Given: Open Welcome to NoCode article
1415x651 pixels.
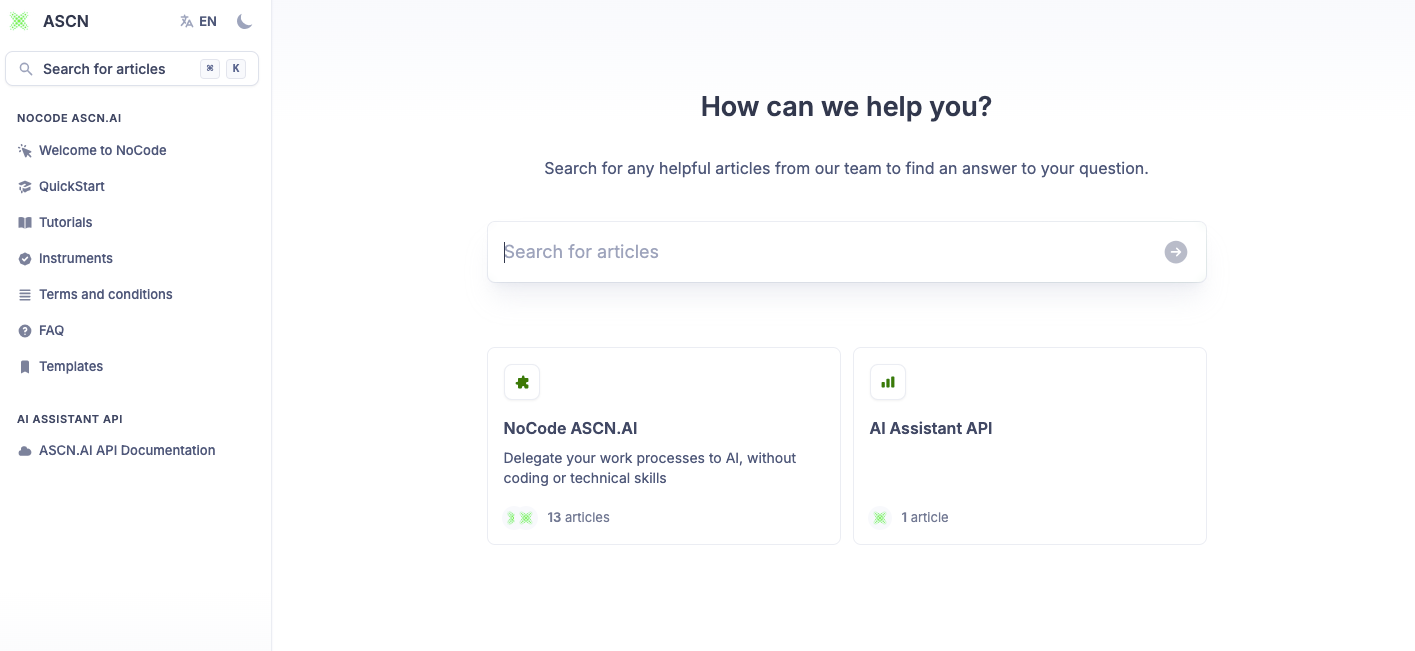Looking at the screenshot, I should pos(102,150).
